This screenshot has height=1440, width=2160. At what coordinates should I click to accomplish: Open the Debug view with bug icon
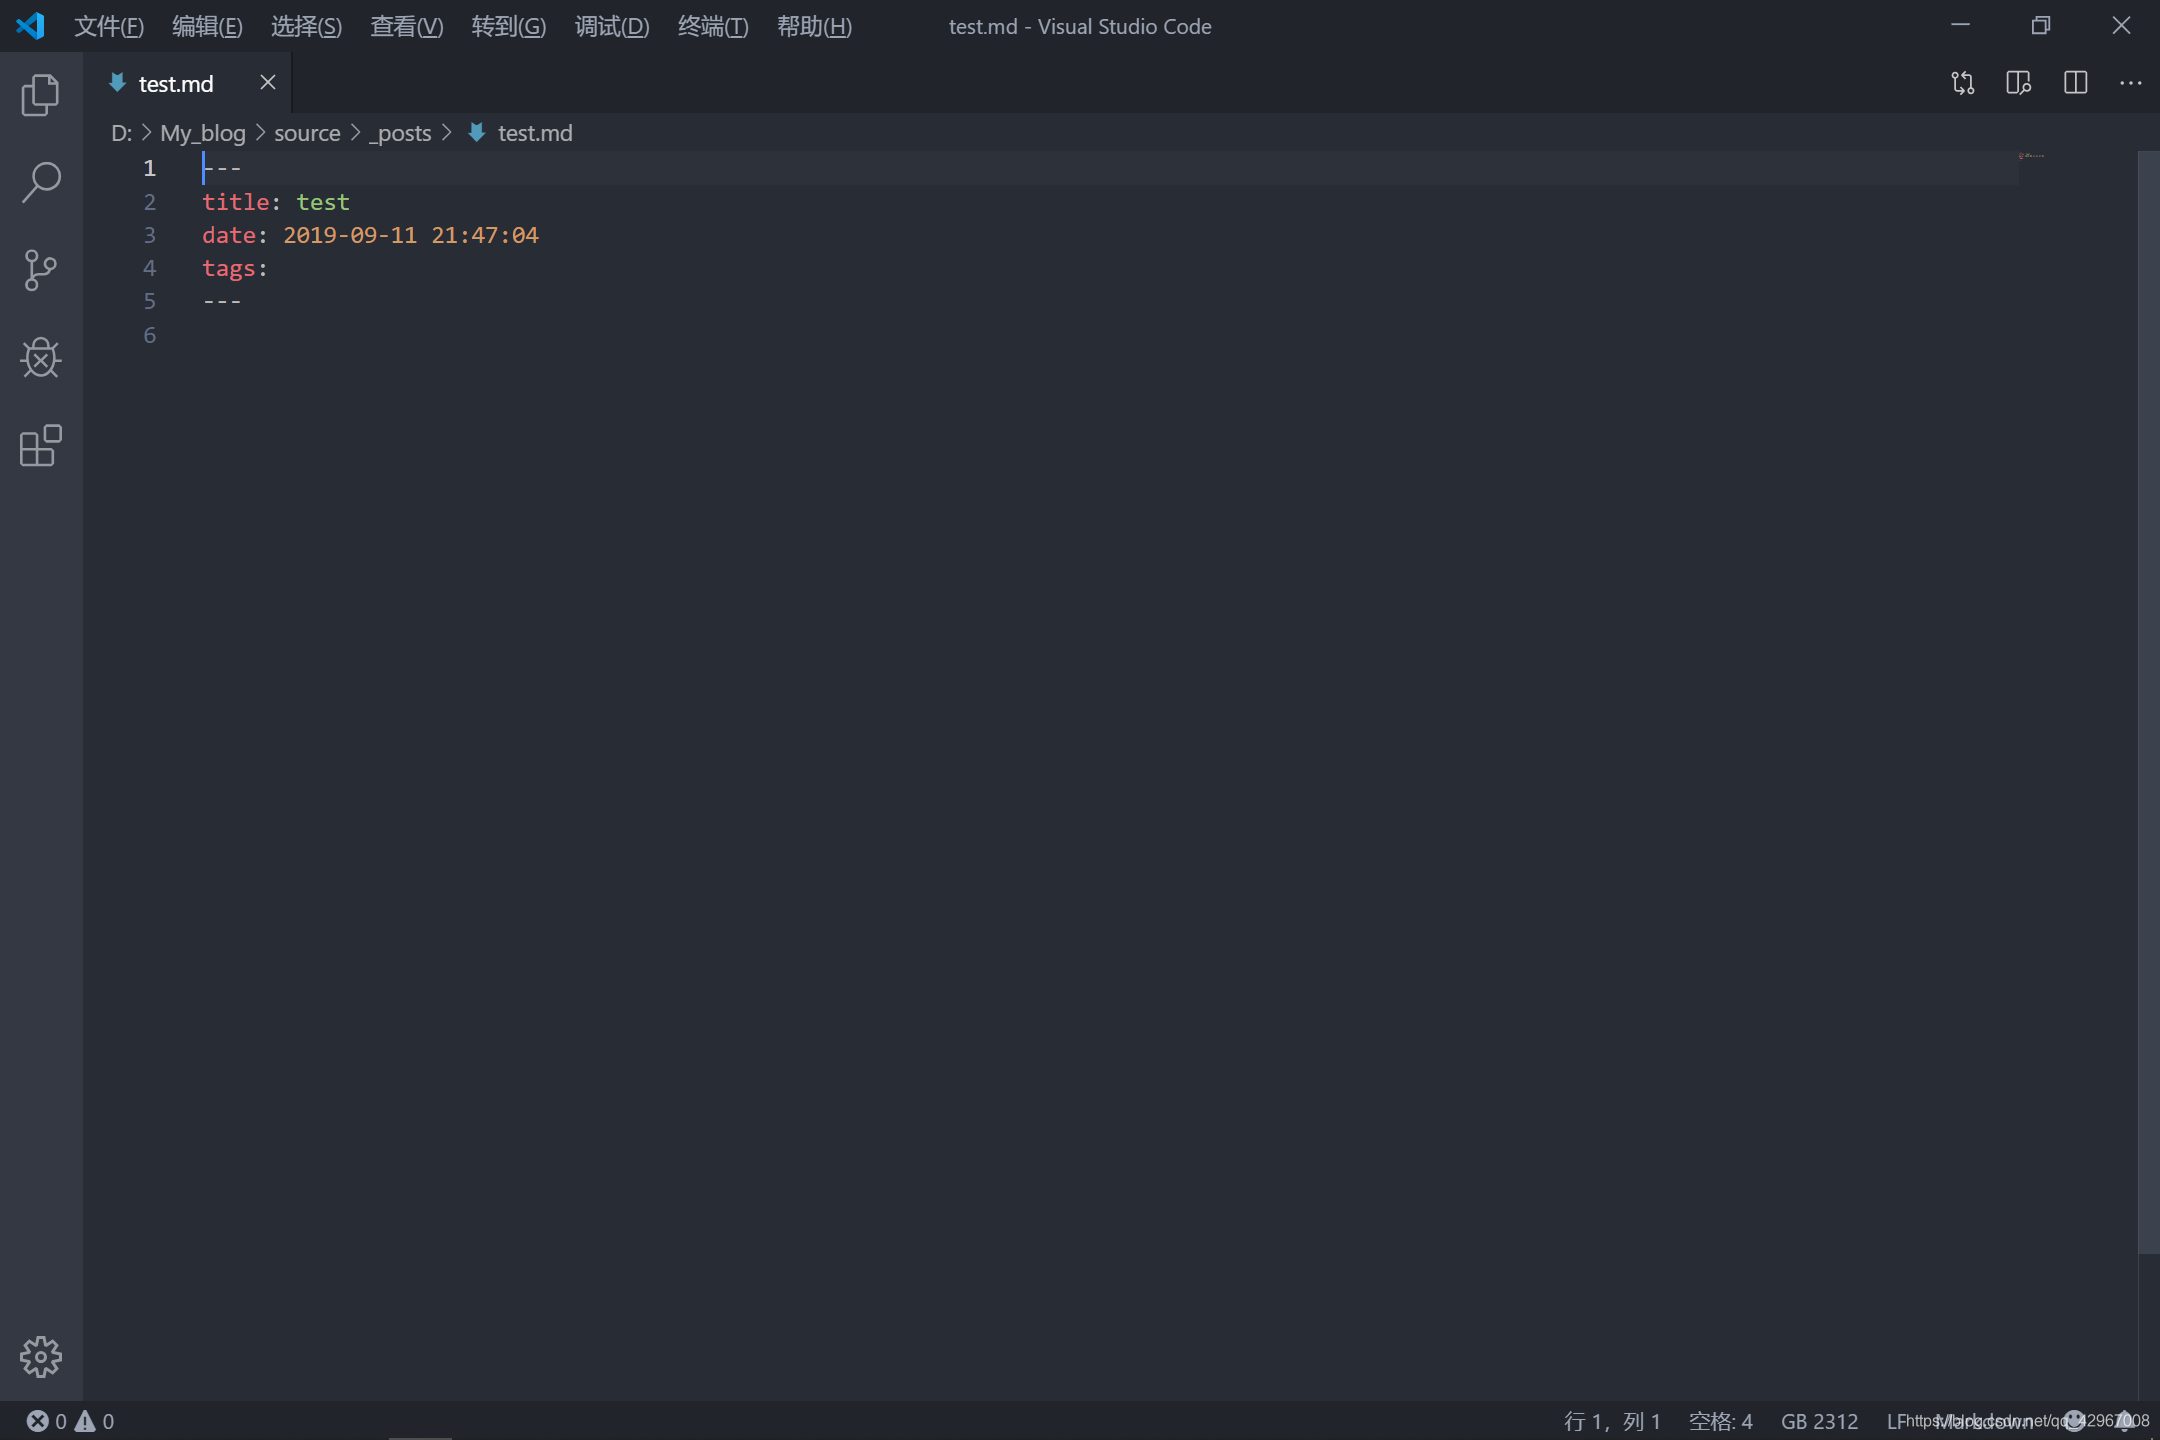pos(41,357)
